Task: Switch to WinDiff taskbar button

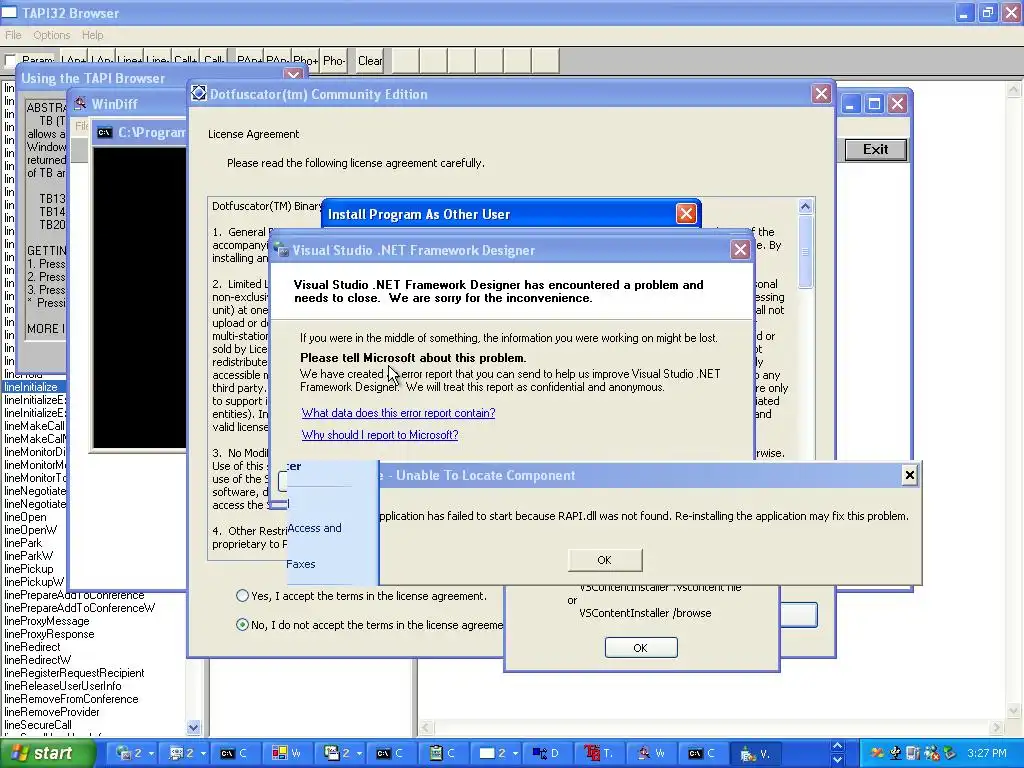Action: 652,753
